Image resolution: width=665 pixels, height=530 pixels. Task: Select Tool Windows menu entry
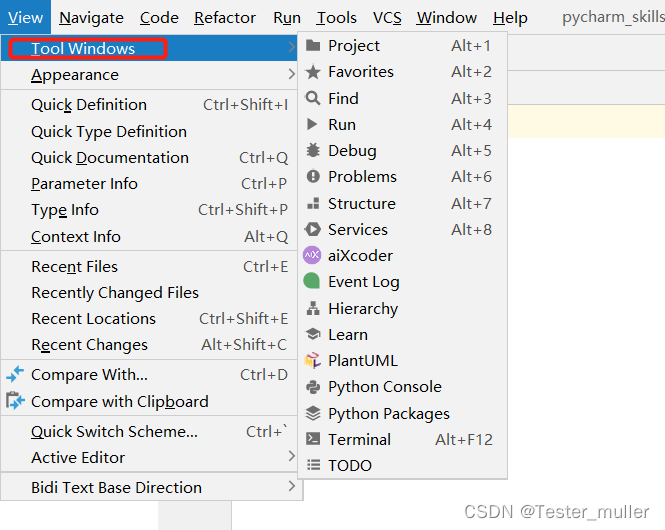click(149, 48)
